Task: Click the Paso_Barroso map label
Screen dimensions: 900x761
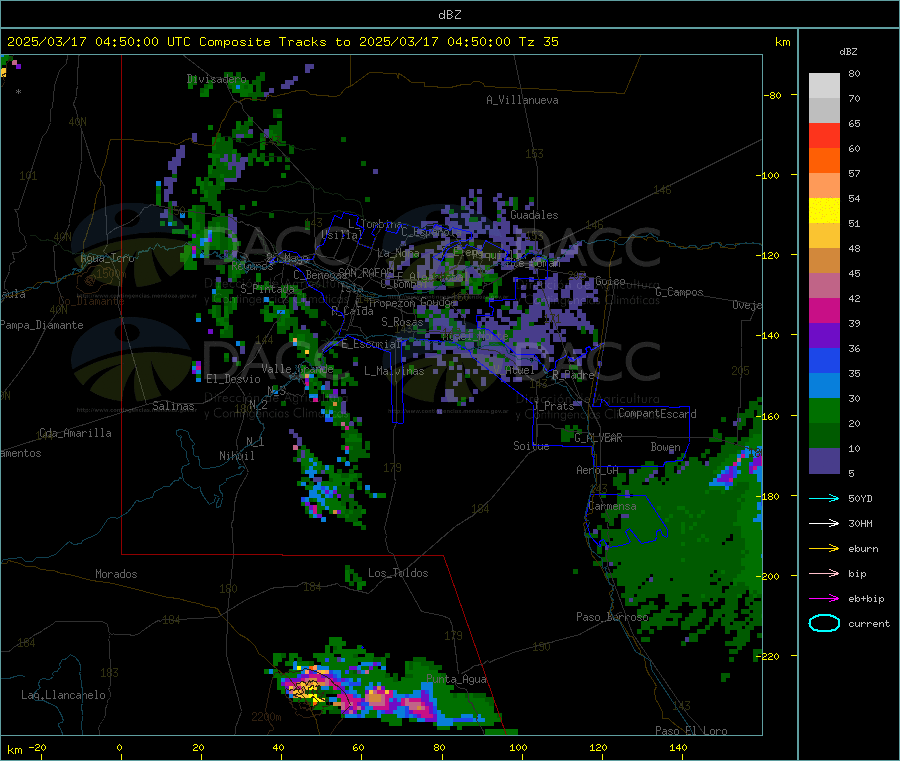Action: coord(612,617)
